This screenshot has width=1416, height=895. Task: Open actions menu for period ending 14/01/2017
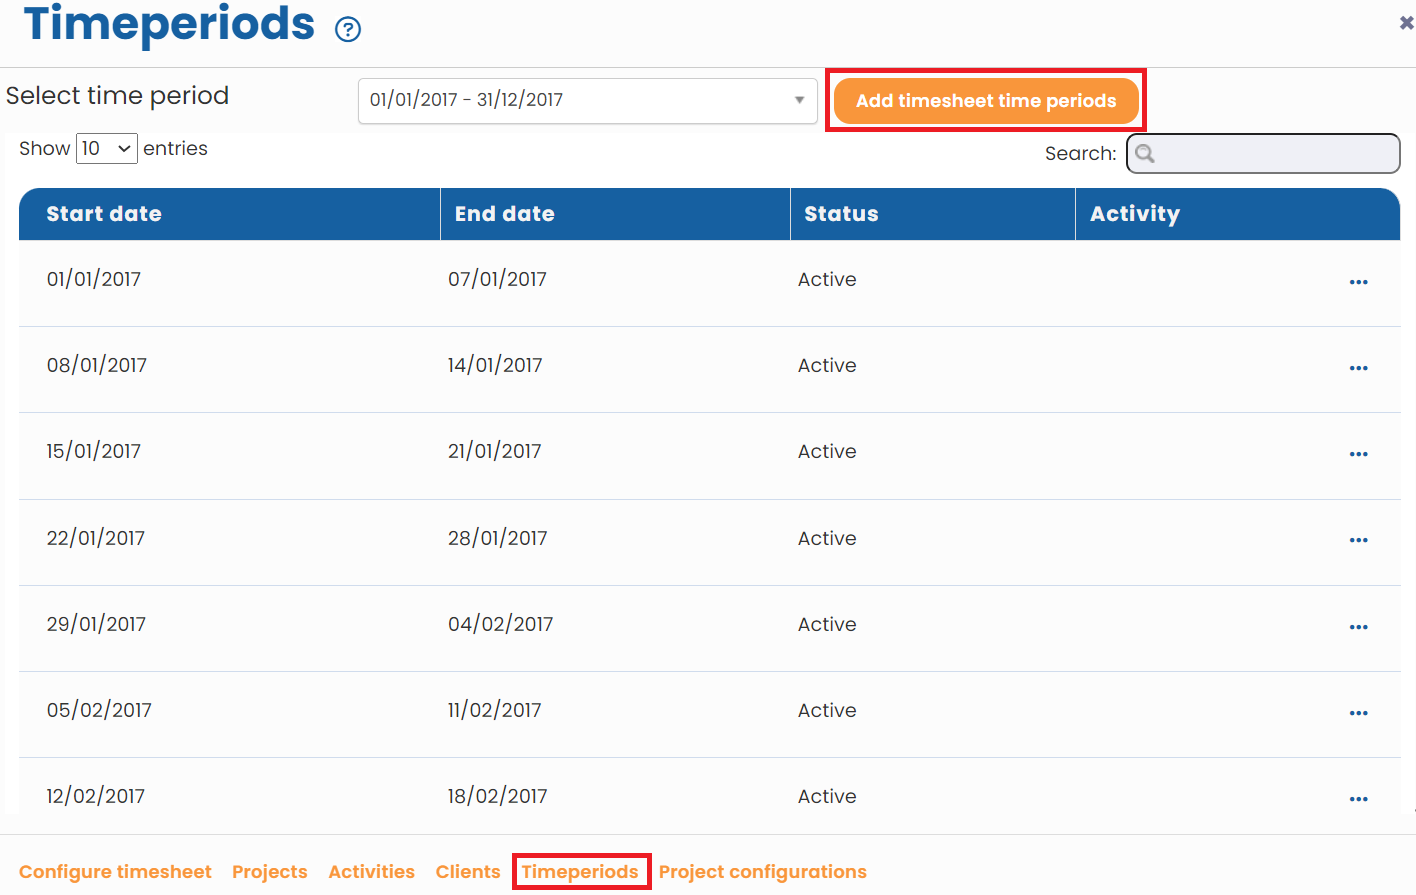[x=1358, y=368]
